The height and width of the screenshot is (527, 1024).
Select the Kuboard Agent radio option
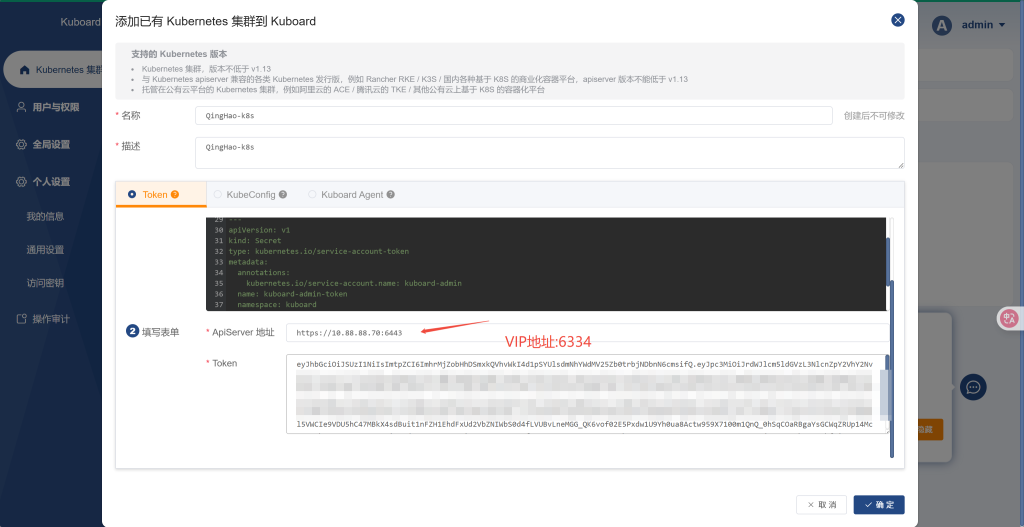[x=312, y=195]
